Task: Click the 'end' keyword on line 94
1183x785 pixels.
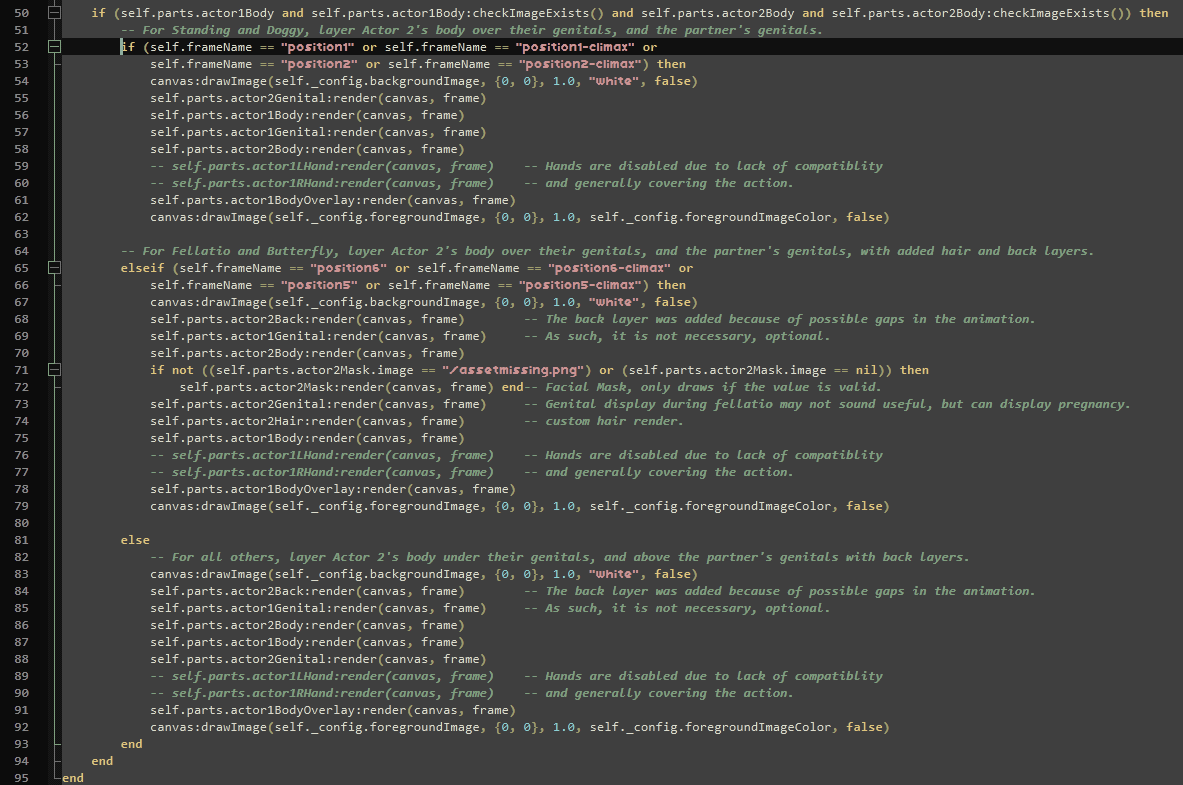Action: (102, 761)
